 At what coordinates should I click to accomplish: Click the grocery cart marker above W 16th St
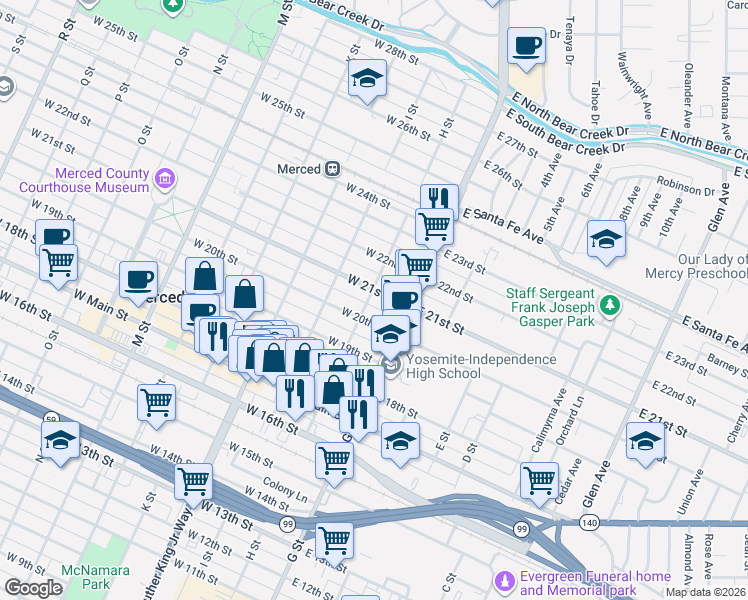[58, 267]
